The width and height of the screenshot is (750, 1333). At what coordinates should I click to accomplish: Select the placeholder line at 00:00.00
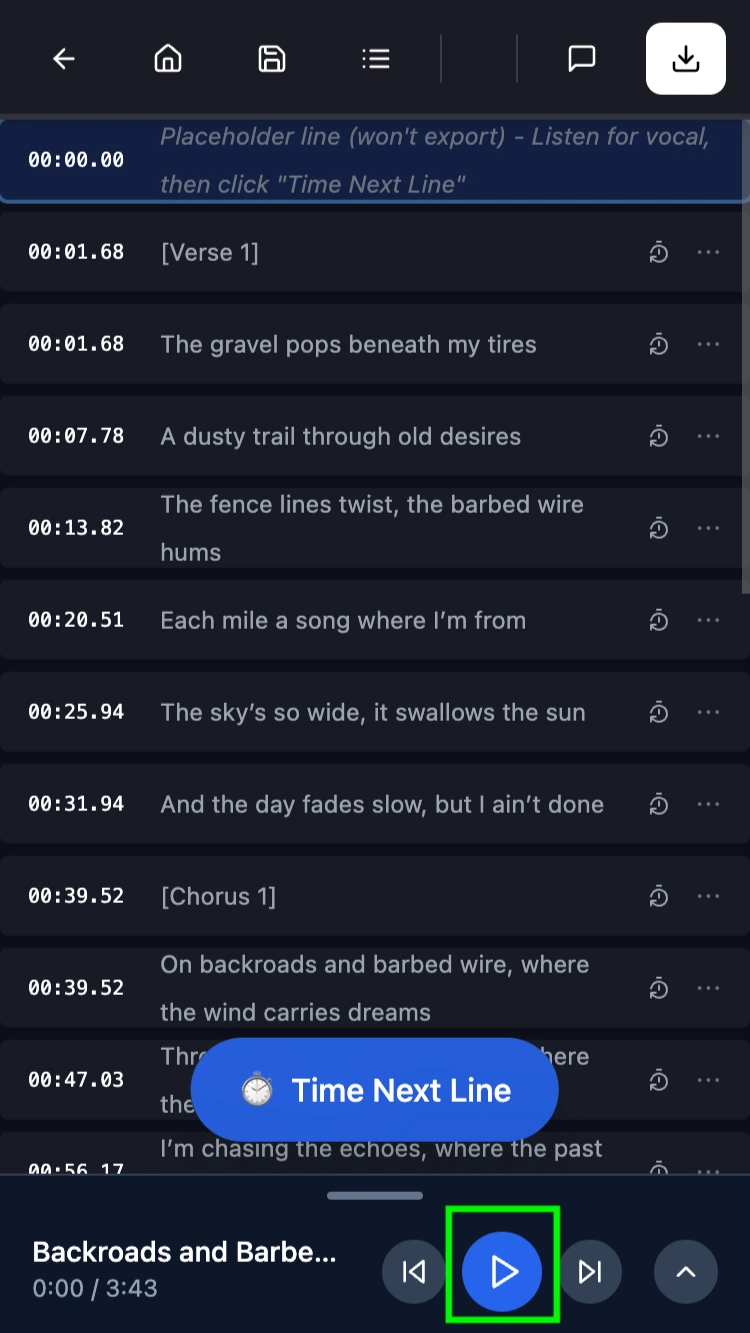375,160
